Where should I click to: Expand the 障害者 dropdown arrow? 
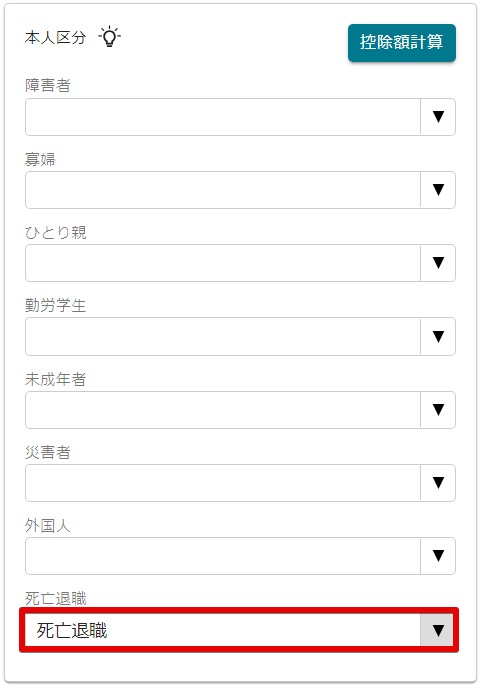(438, 117)
